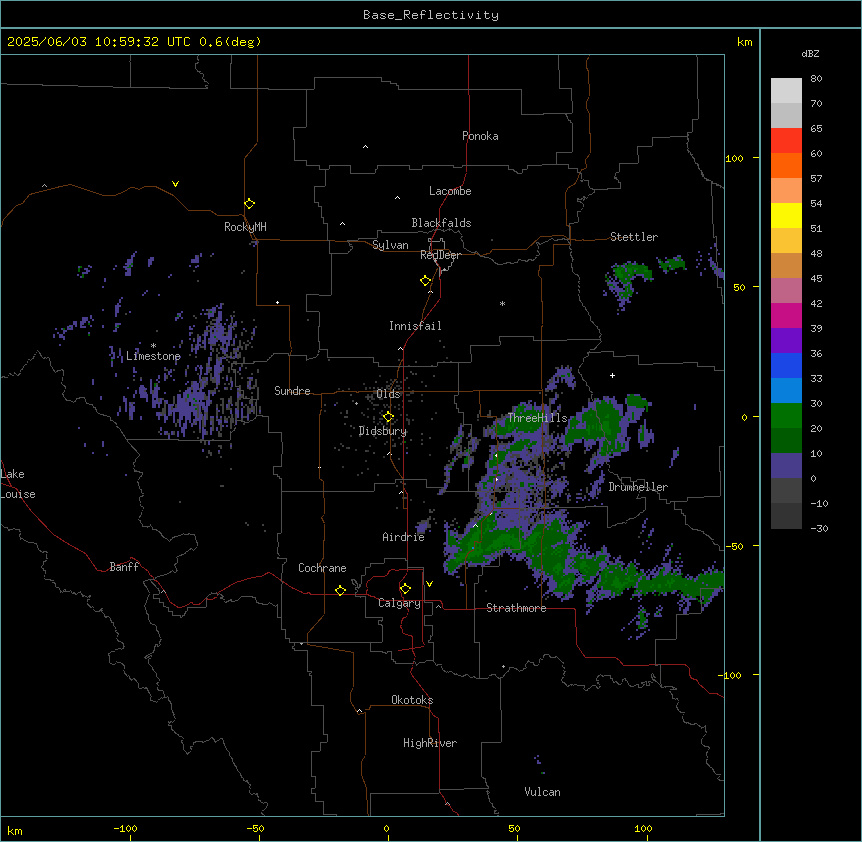
Task: Click the 2025/06/03 10:59:32 UTC timestamp
Action: (x=100, y=42)
